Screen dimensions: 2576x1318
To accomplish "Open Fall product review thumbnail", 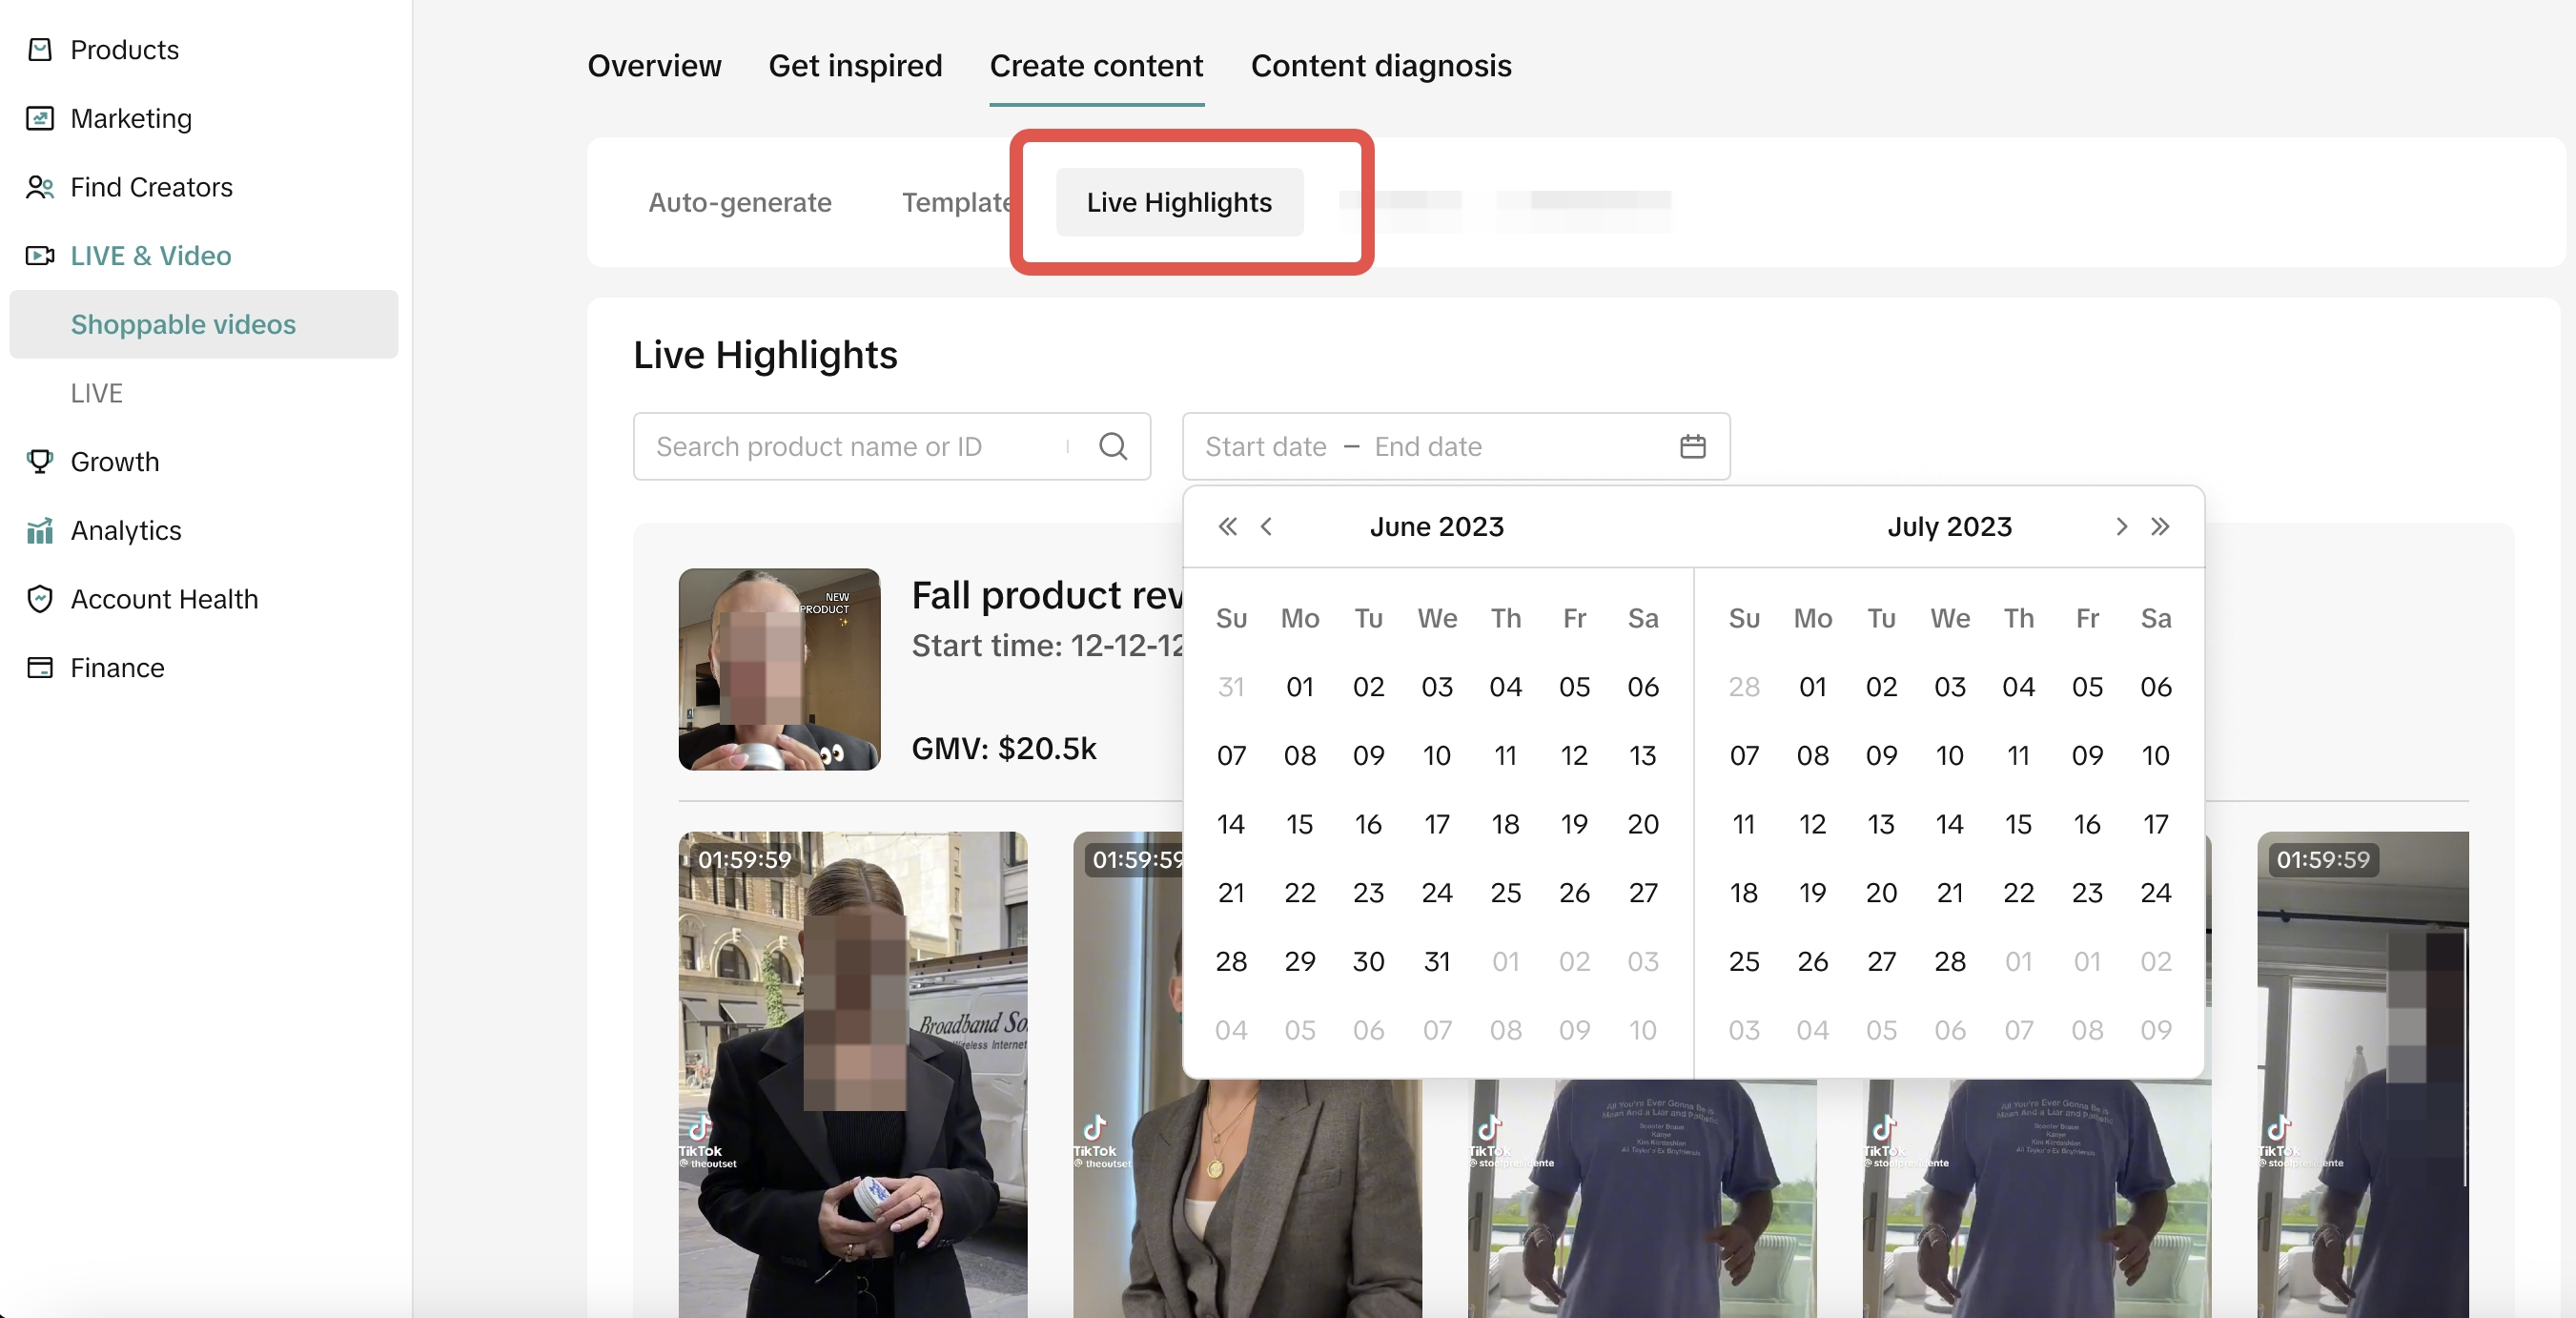I will (779, 669).
